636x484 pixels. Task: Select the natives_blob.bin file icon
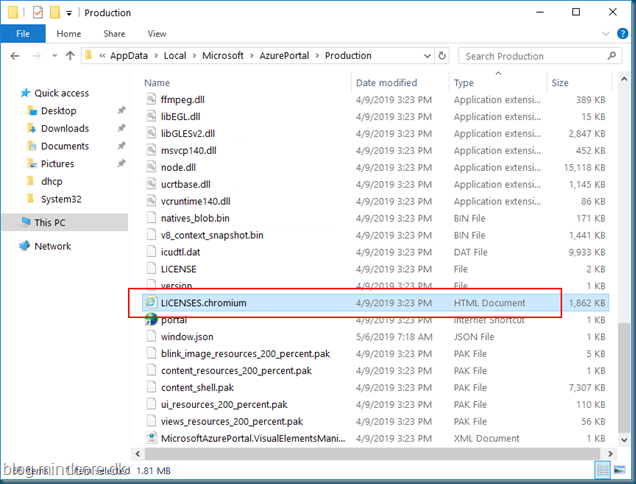151,218
